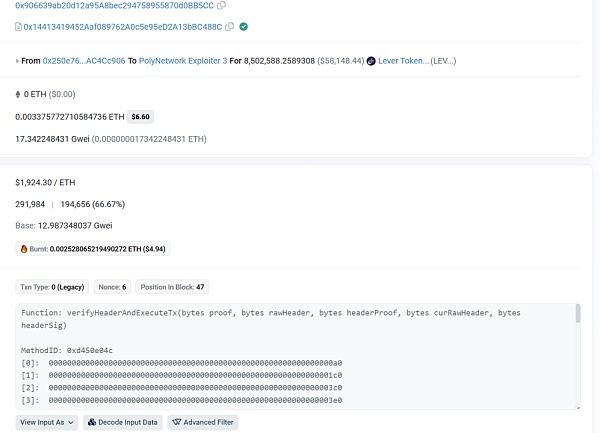Click the Base 12.987348037 Gwei value
The width and height of the screenshot is (600, 433).
(x=64, y=226)
